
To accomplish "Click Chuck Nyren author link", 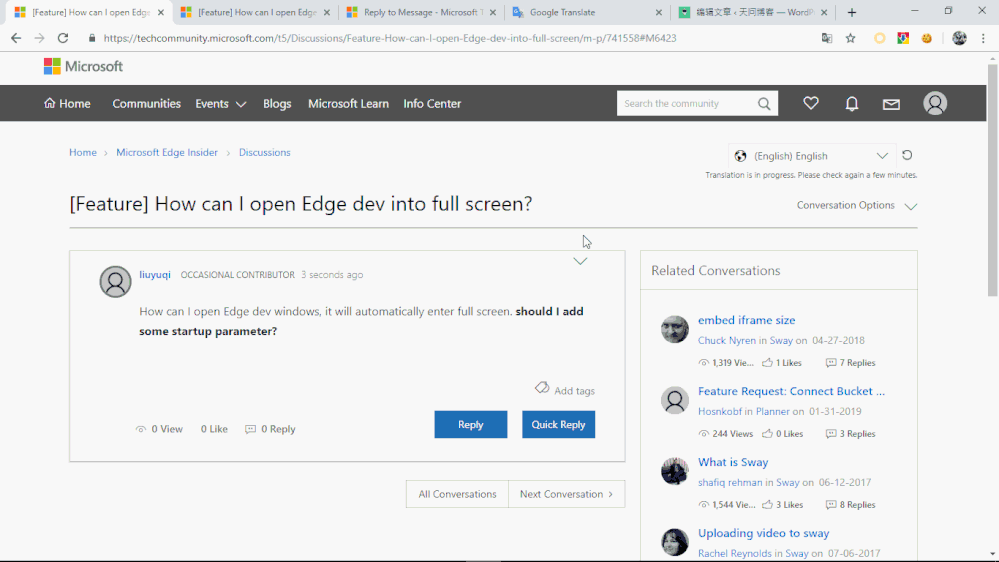I will pos(726,340).
